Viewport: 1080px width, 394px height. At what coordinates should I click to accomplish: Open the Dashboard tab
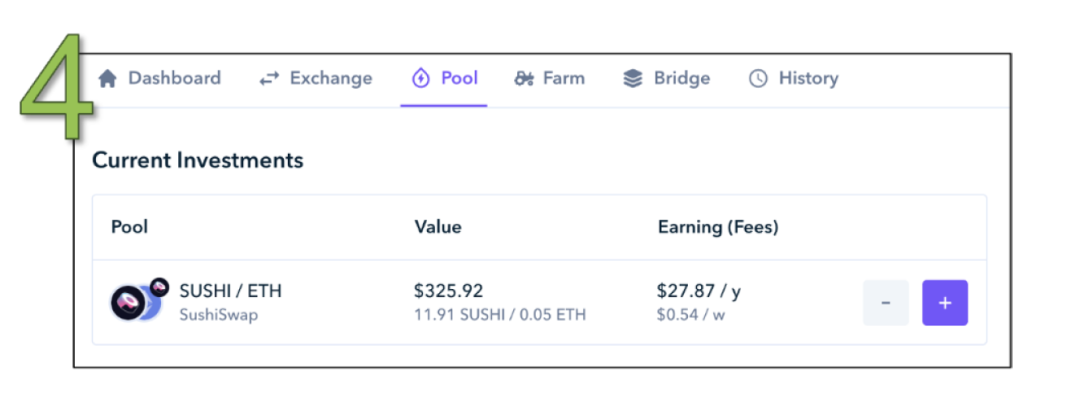160,79
